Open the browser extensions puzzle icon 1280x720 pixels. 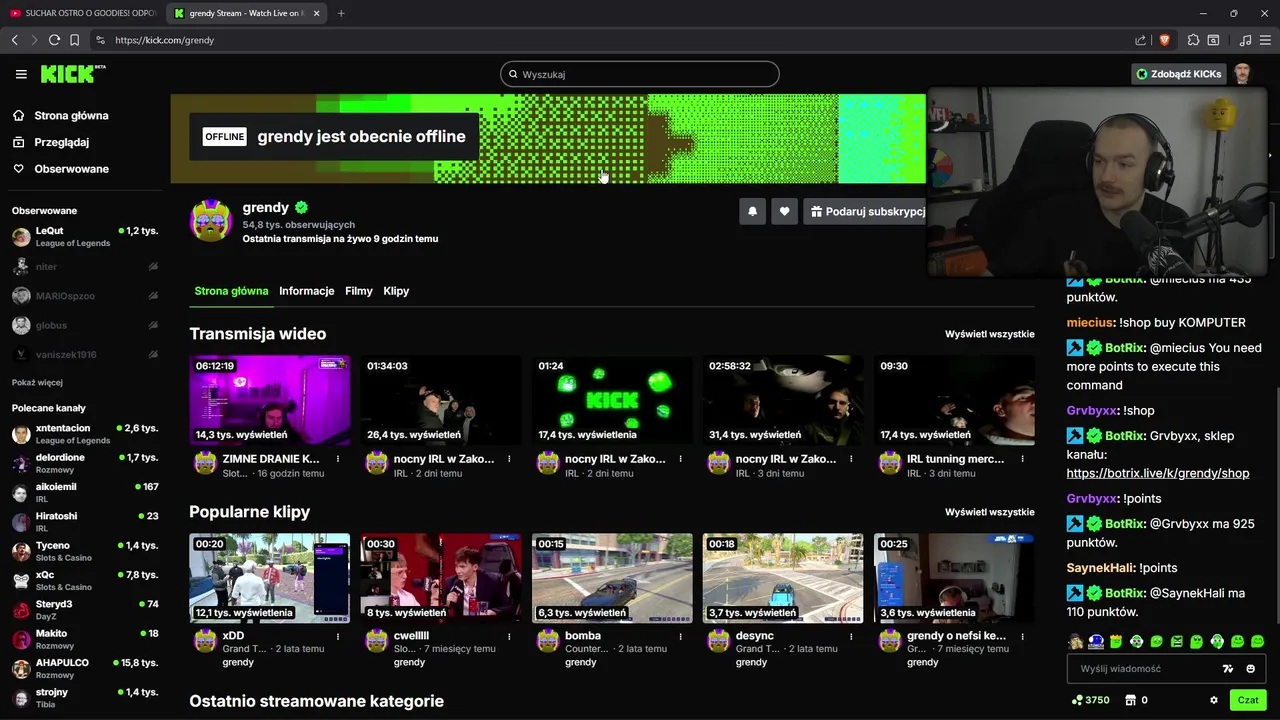[x=1193, y=40]
